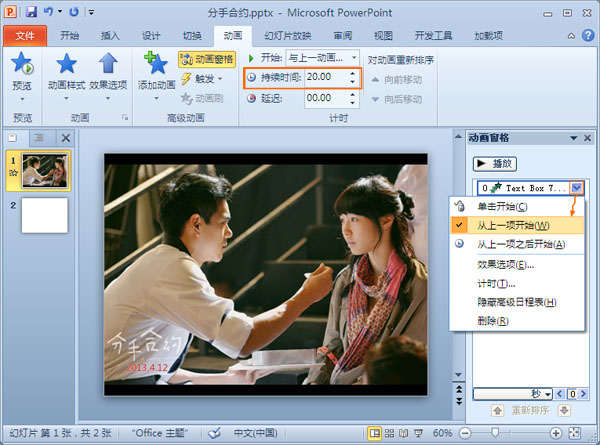600x445 pixels.
Task: Click the zoom in plus button
Action: pyautogui.click(x=556, y=433)
